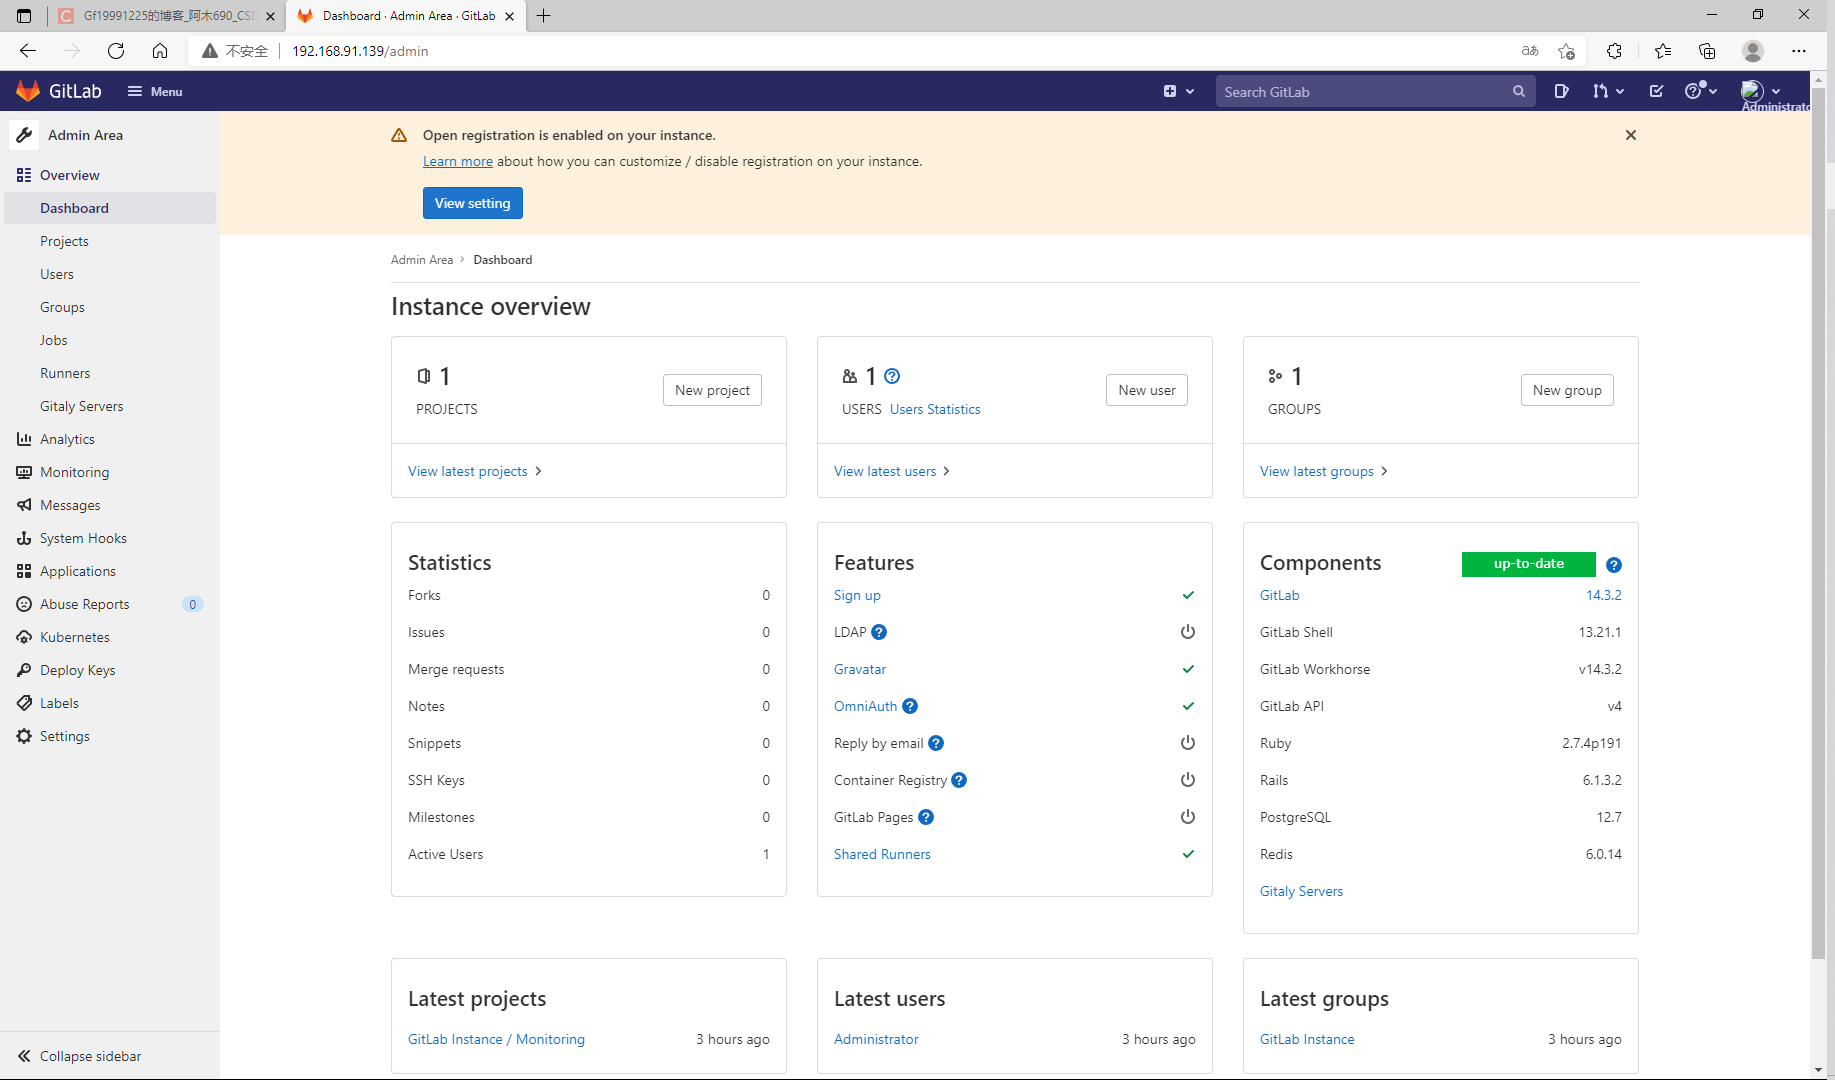Open GitLab Instance / Monitoring project
This screenshot has height=1080, width=1835.
[496, 1039]
